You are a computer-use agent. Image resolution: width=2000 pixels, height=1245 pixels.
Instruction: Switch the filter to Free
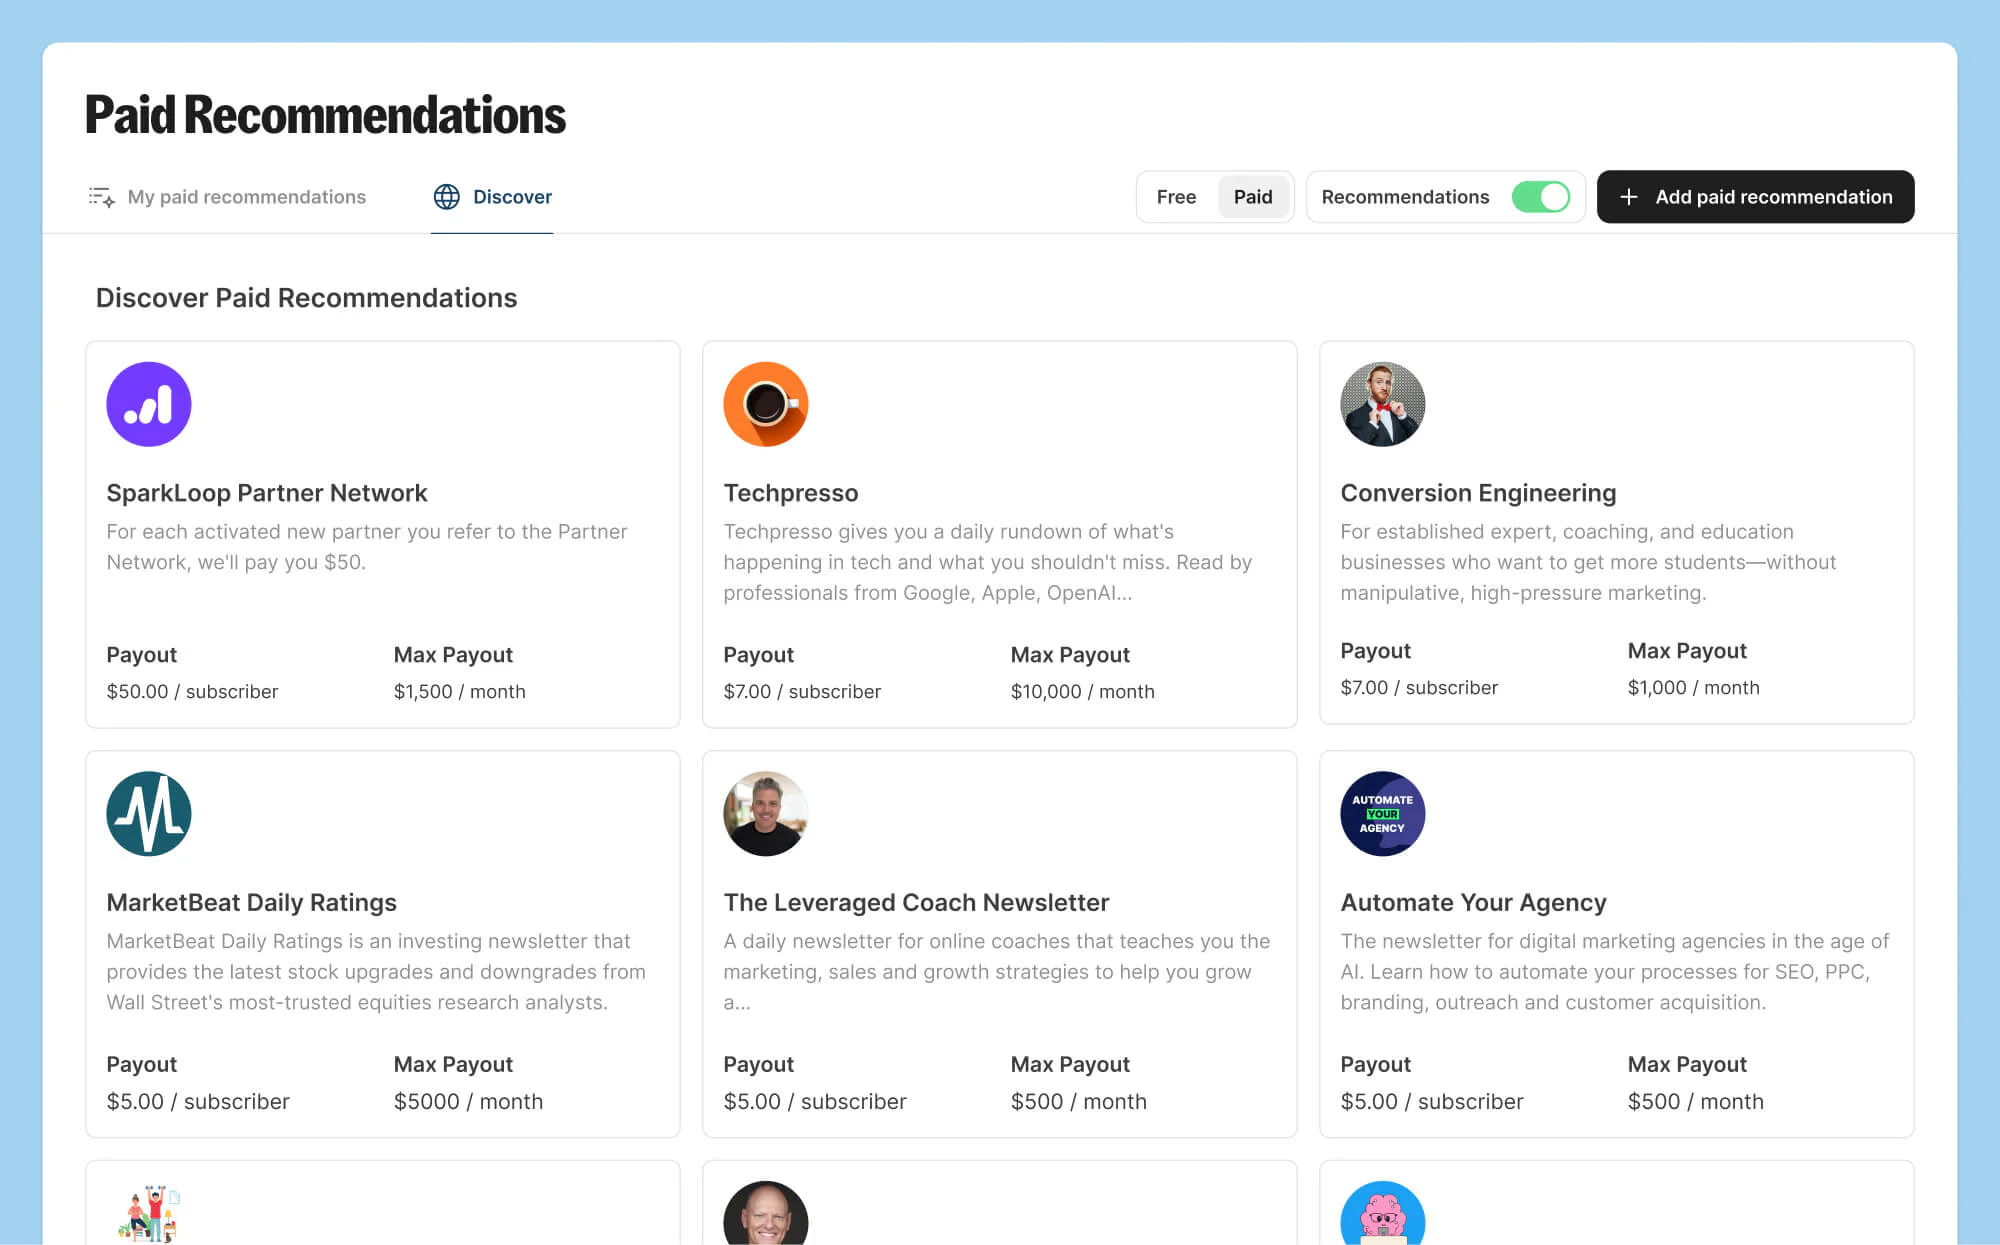click(x=1176, y=197)
